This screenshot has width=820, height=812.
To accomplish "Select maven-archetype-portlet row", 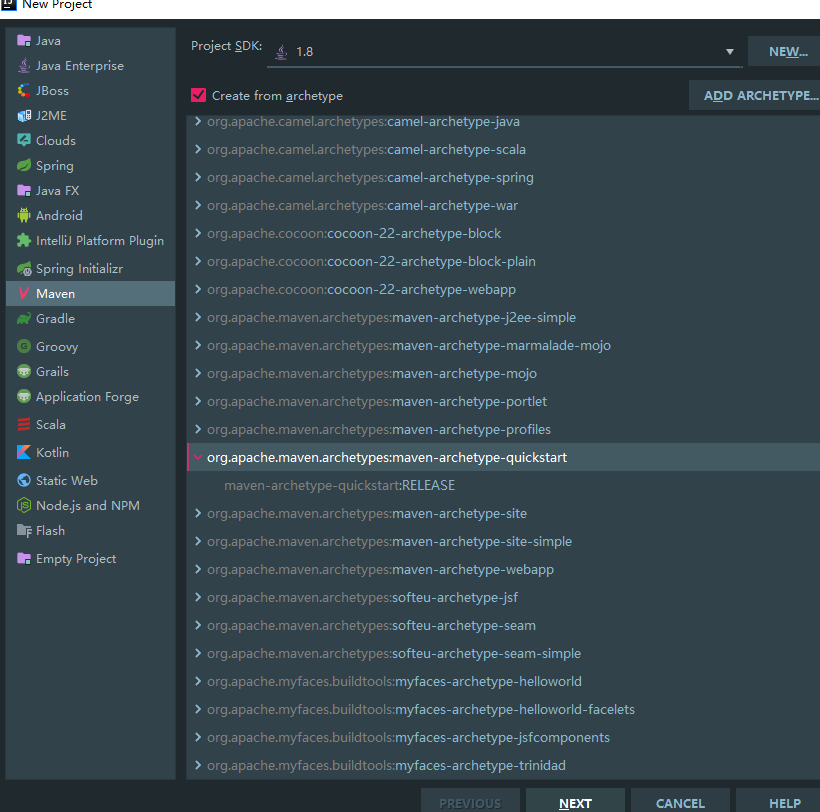I will [x=504, y=401].
